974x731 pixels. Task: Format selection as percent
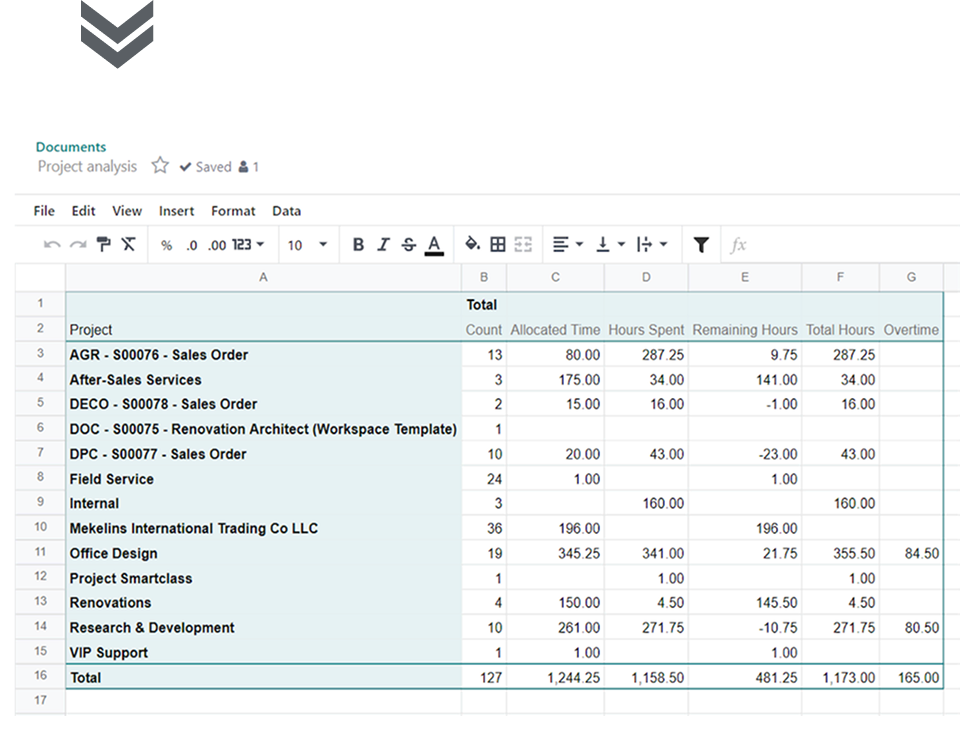166,245
